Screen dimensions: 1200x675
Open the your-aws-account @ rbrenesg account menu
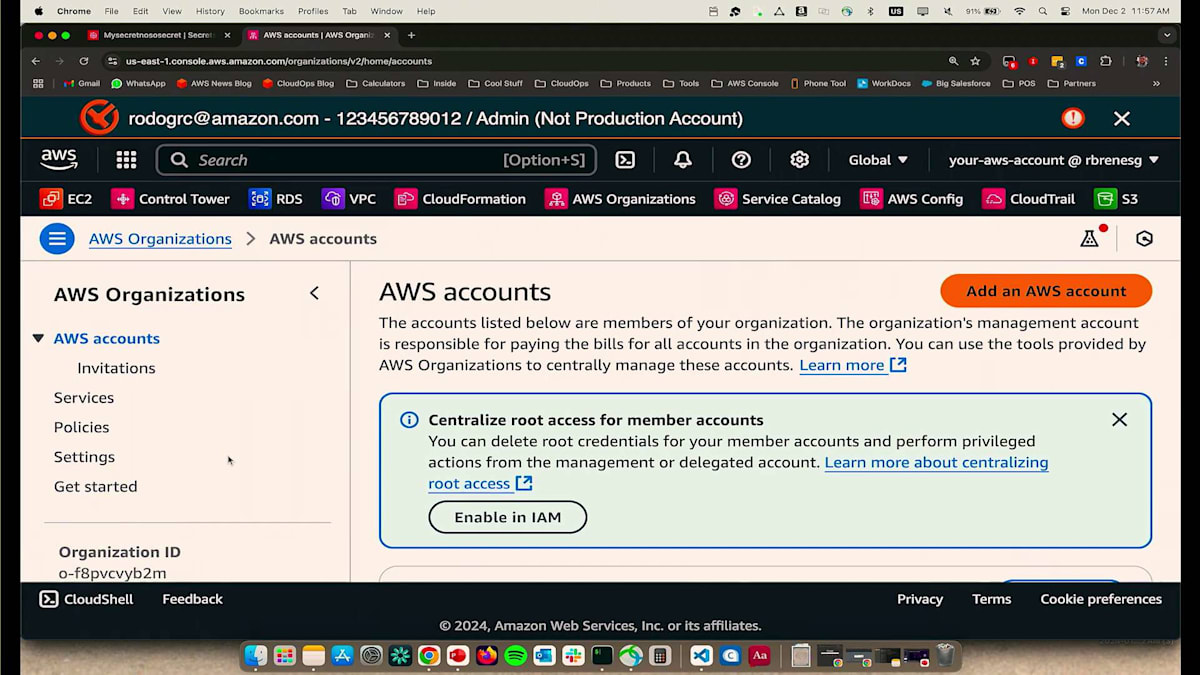(x=1054, y=160)
